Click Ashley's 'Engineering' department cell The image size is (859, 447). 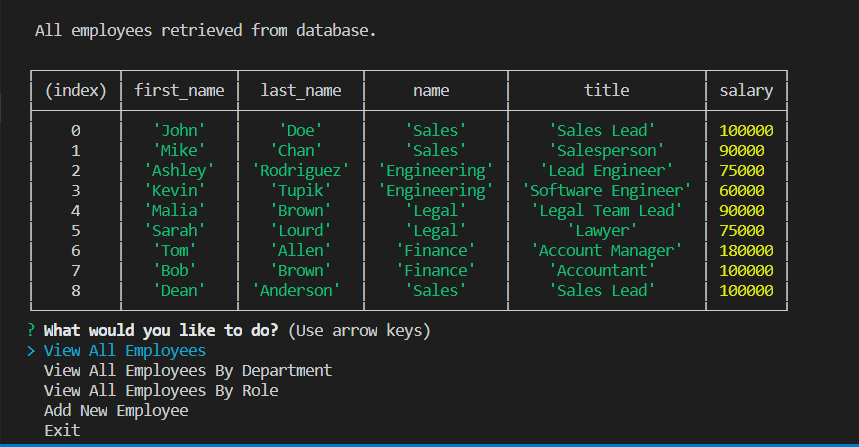click(x=436, y=170)
